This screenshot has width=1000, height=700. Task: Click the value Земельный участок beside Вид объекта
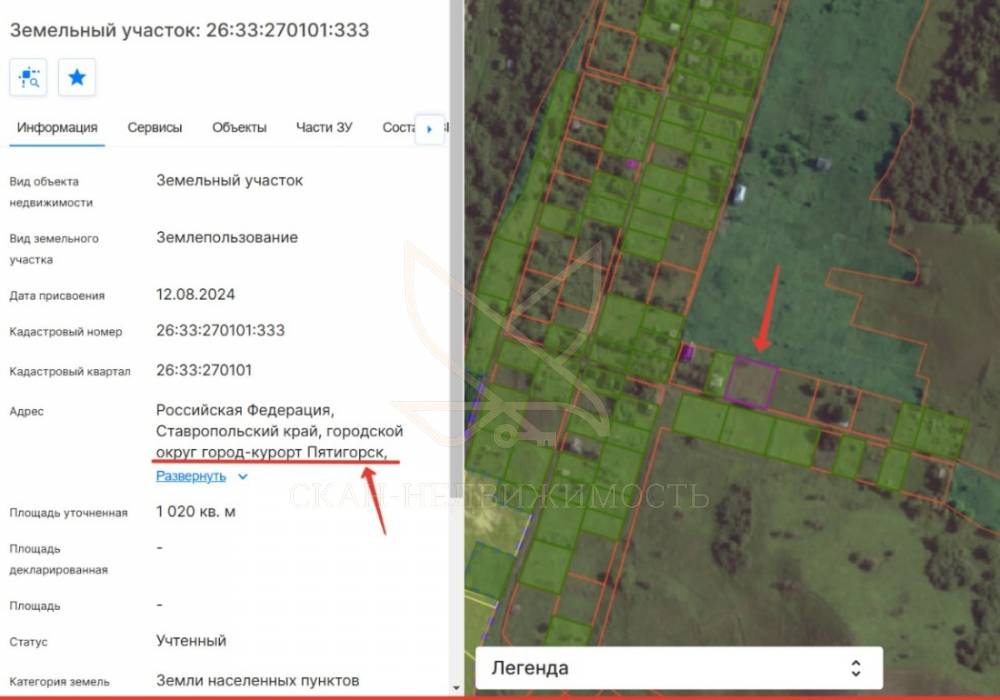click(230, 180)
